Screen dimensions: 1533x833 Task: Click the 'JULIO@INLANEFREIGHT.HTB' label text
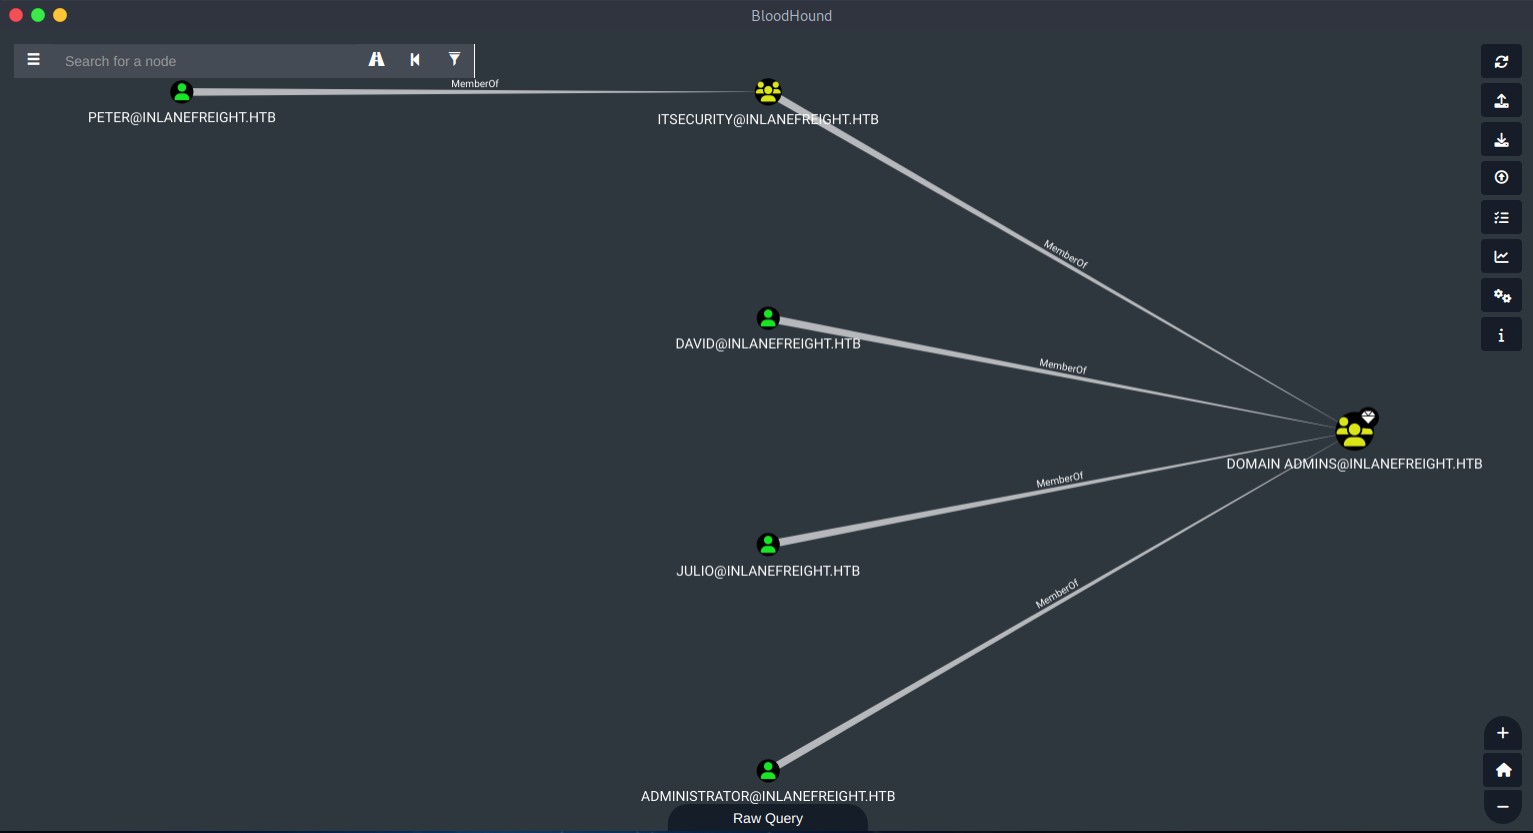[768, 571]
